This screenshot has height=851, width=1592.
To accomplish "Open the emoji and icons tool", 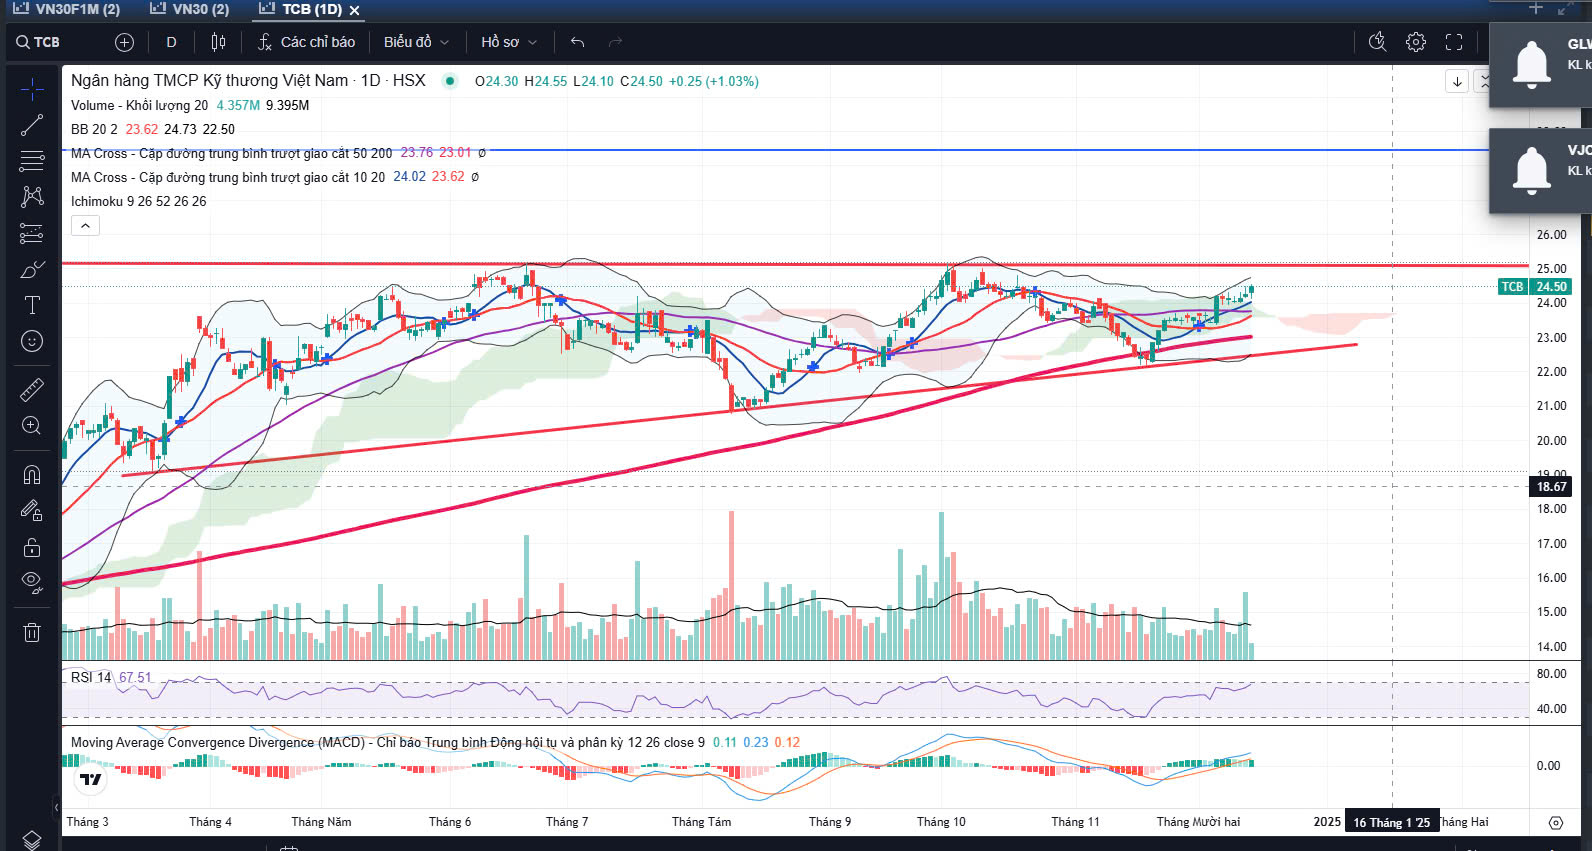I will [32, 341].
